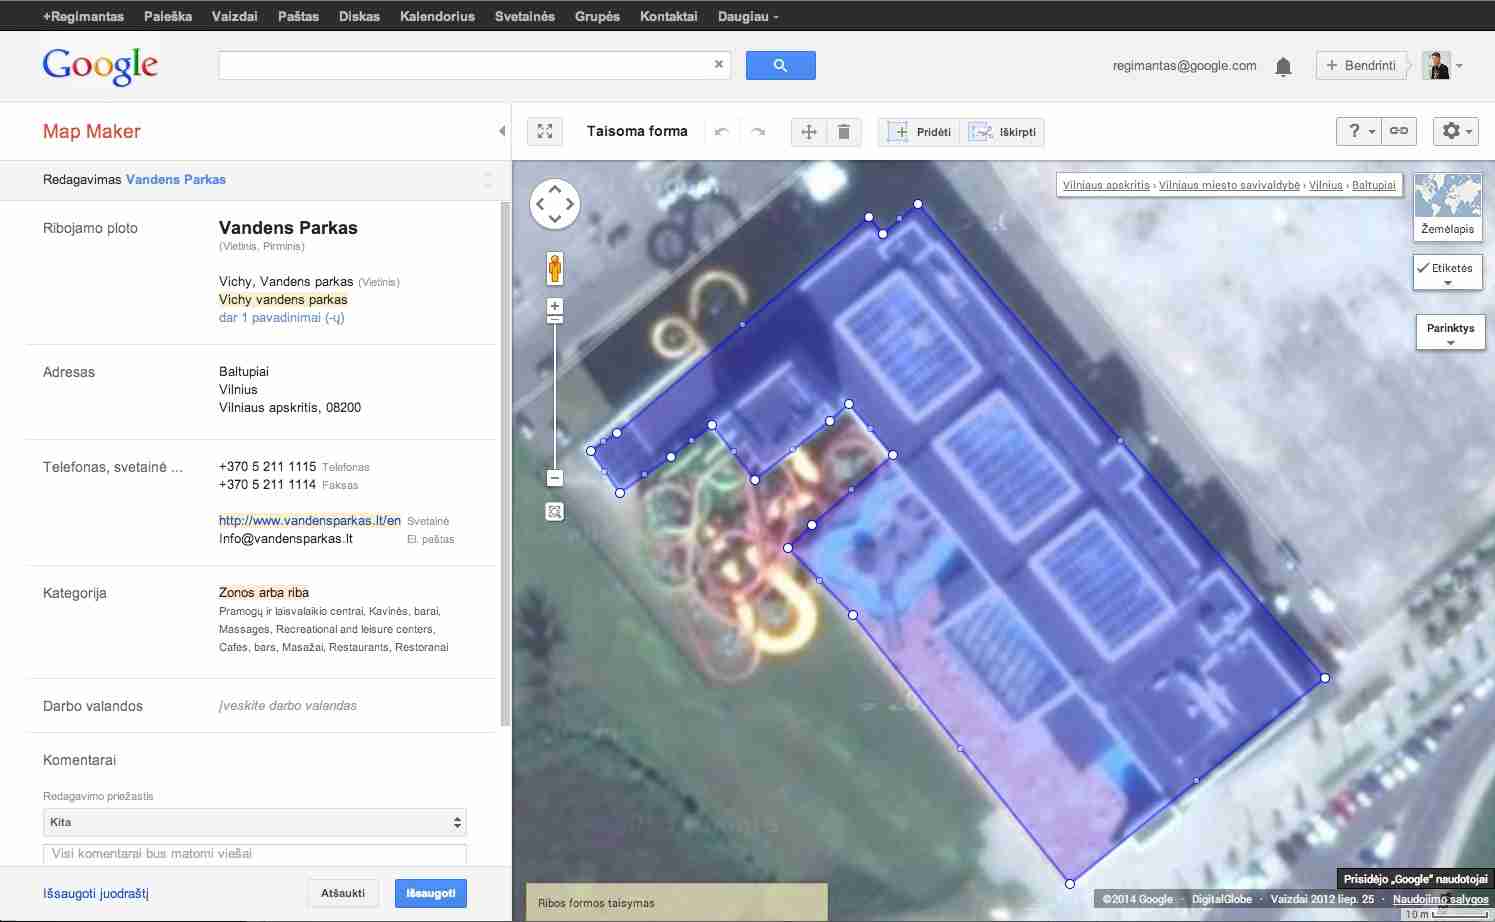Open the Kita reason dropdown

pyautogui.click(x=255, y=822)
